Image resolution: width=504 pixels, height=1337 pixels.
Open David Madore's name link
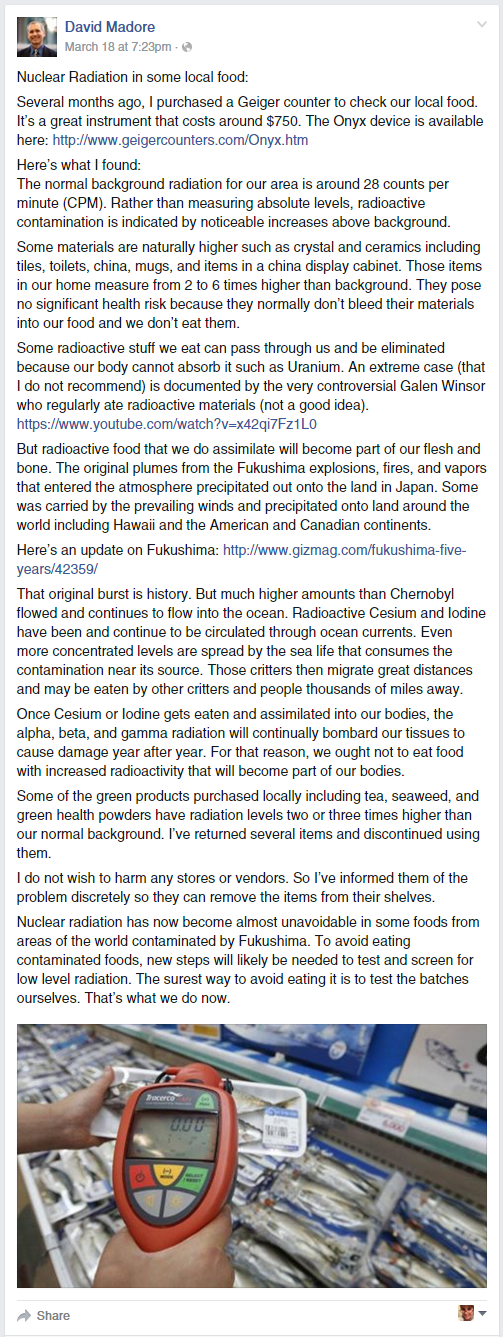pos(110,27)
